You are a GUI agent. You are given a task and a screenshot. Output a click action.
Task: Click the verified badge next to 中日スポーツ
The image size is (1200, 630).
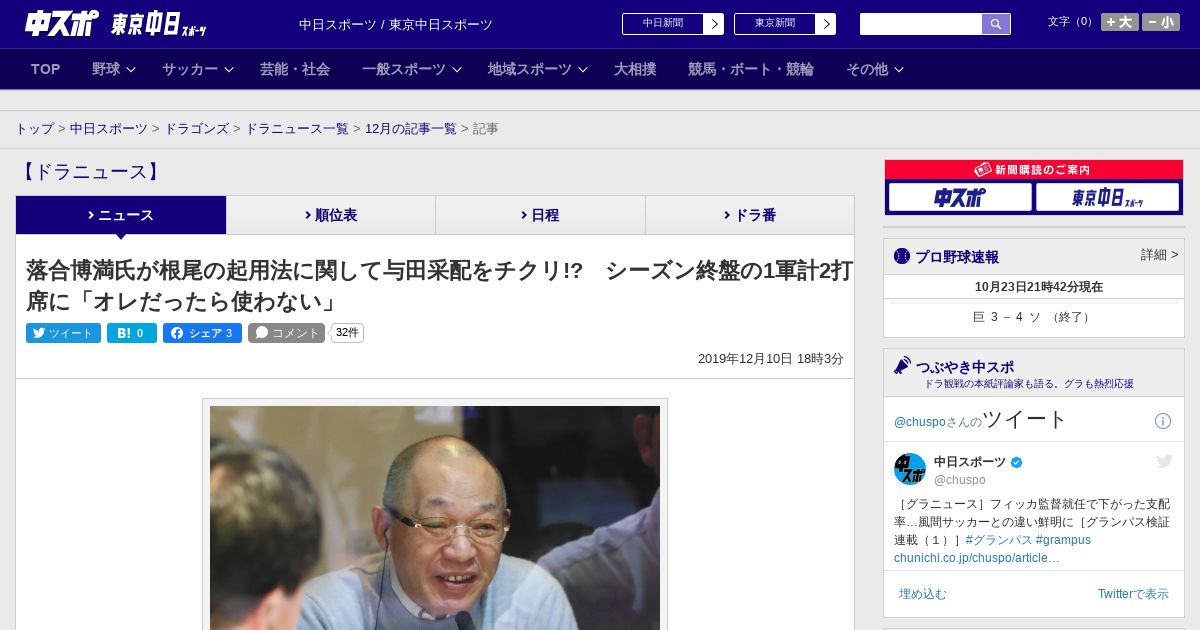pos(1017,462)
